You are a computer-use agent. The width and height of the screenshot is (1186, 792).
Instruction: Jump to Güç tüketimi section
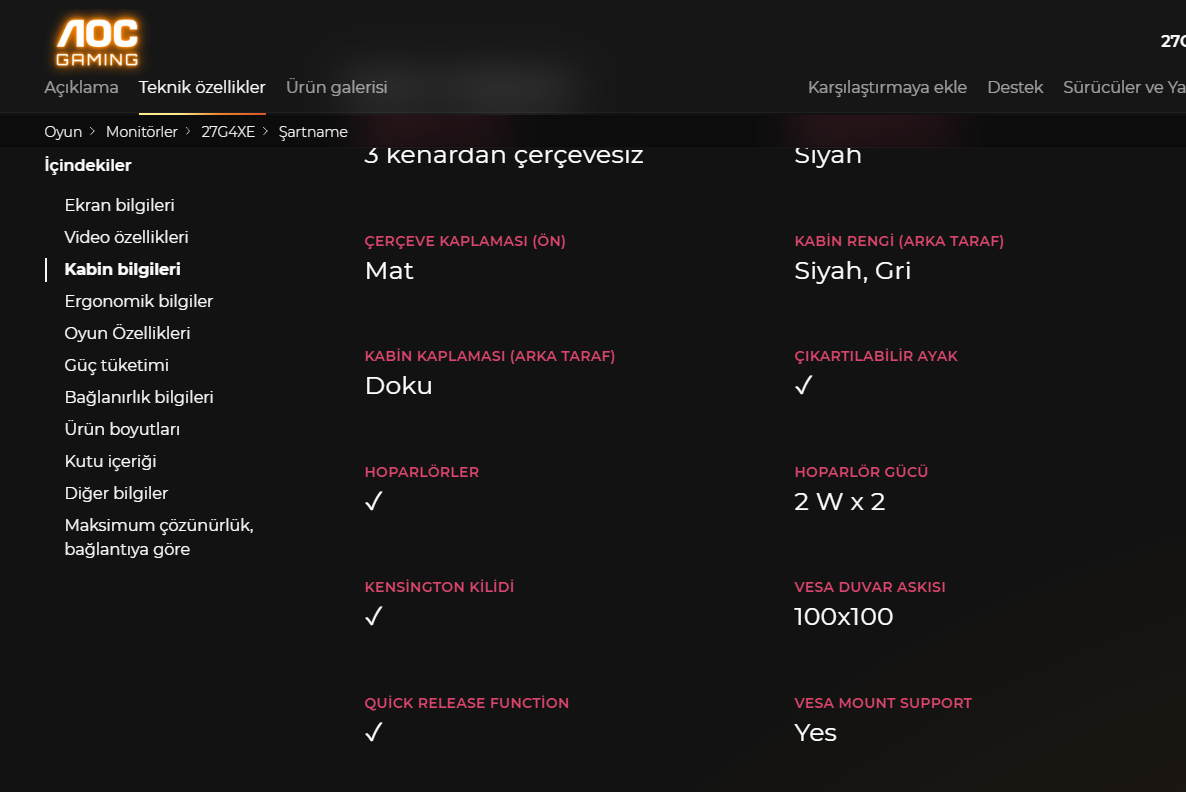[116, 365]
